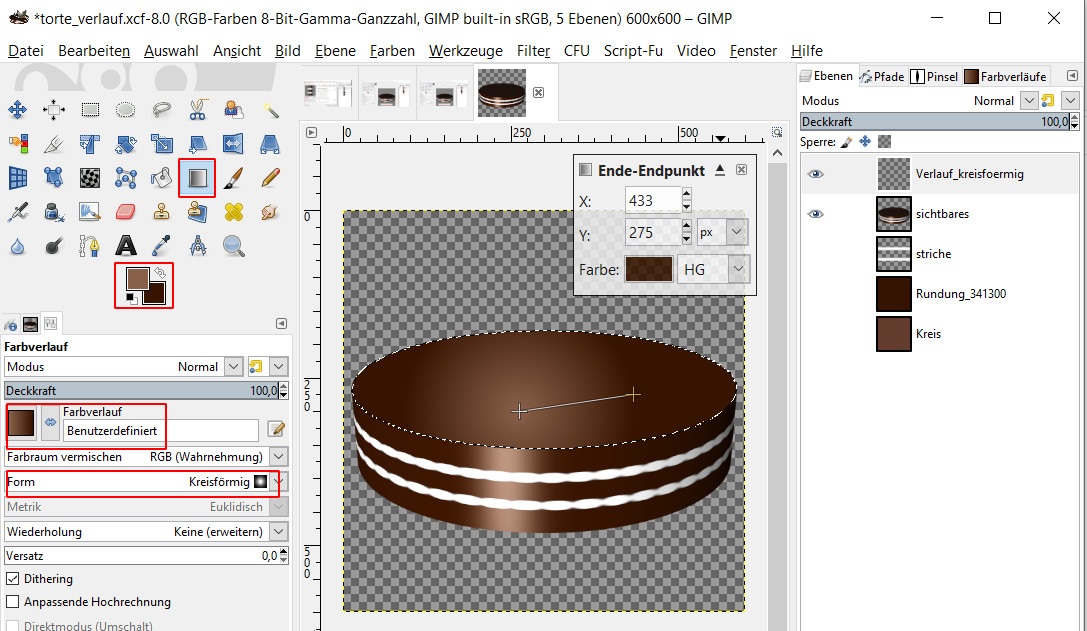Select the Gradient tool in toolbox
The width and height of the screenshot is (1087, 631).
(196, 178)
